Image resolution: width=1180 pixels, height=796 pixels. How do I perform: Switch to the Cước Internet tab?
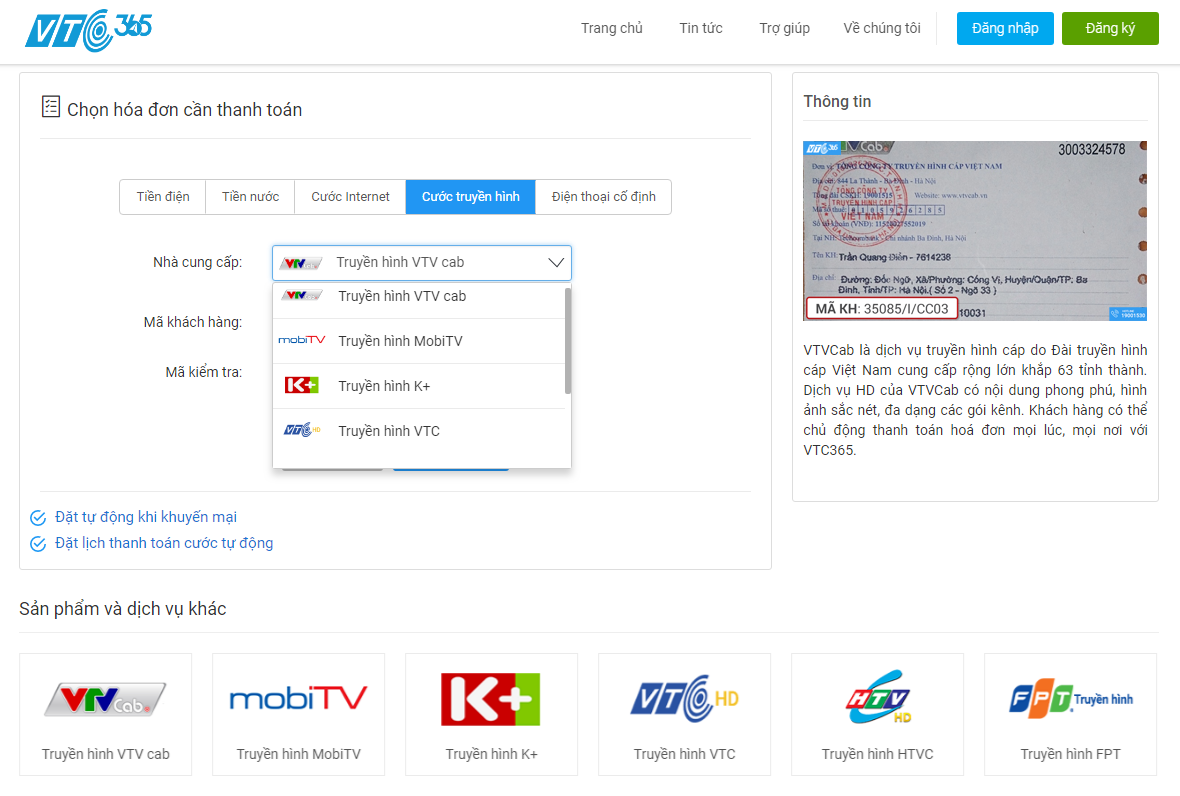click(x=350, y=197)
